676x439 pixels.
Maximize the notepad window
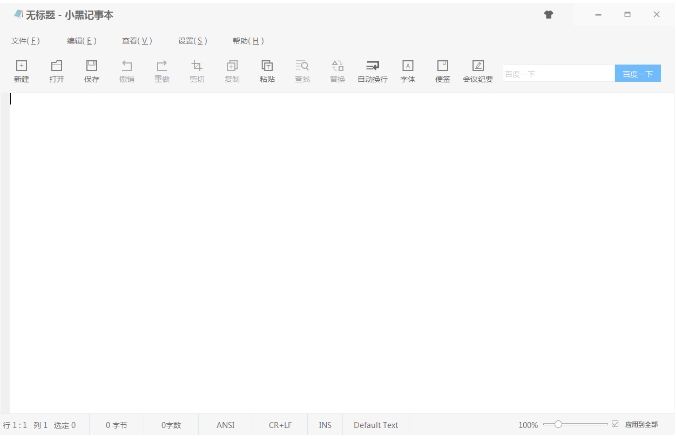(x=627, y=15)
